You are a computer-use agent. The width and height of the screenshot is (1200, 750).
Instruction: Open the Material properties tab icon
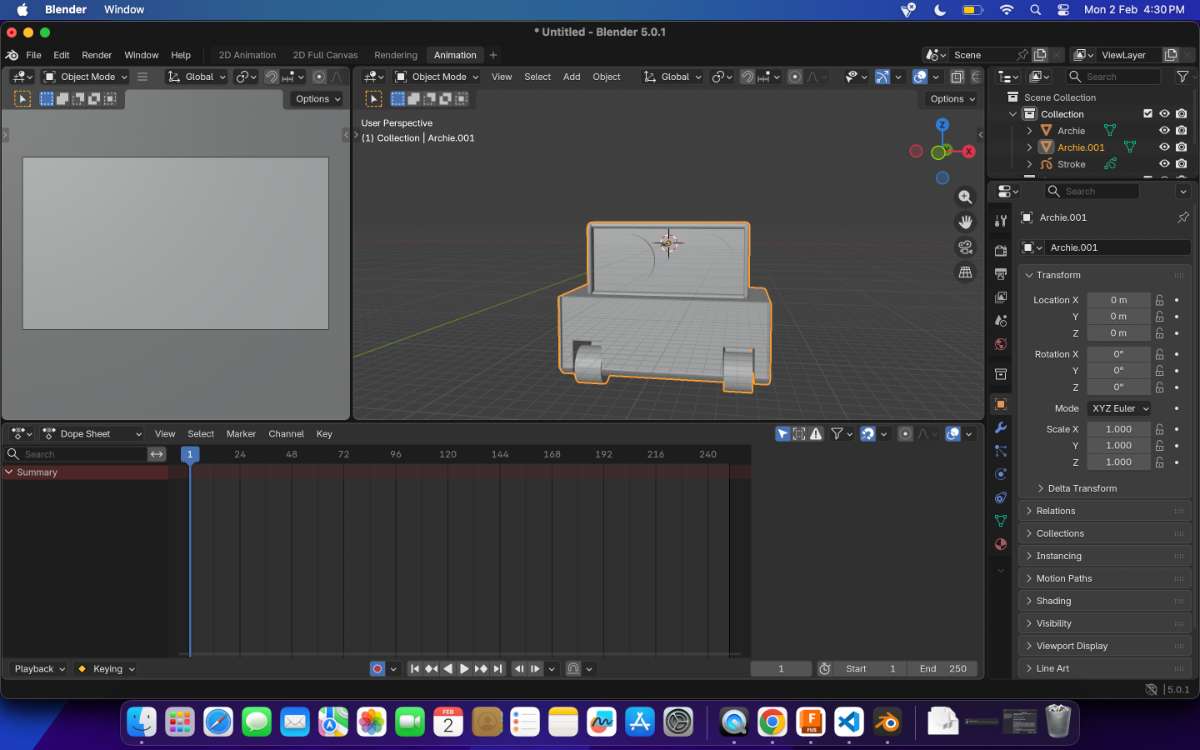click(1000, 545)
